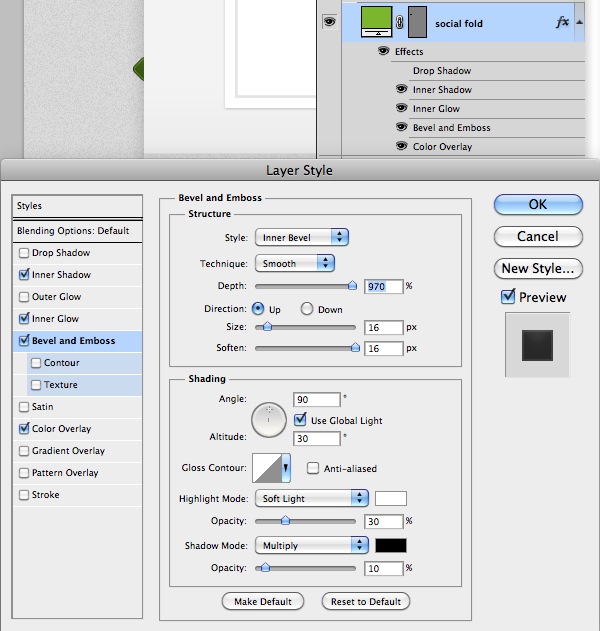Select Drop Shadow effect row in Layers panel

pyautogui.click(x=442, y=71)
